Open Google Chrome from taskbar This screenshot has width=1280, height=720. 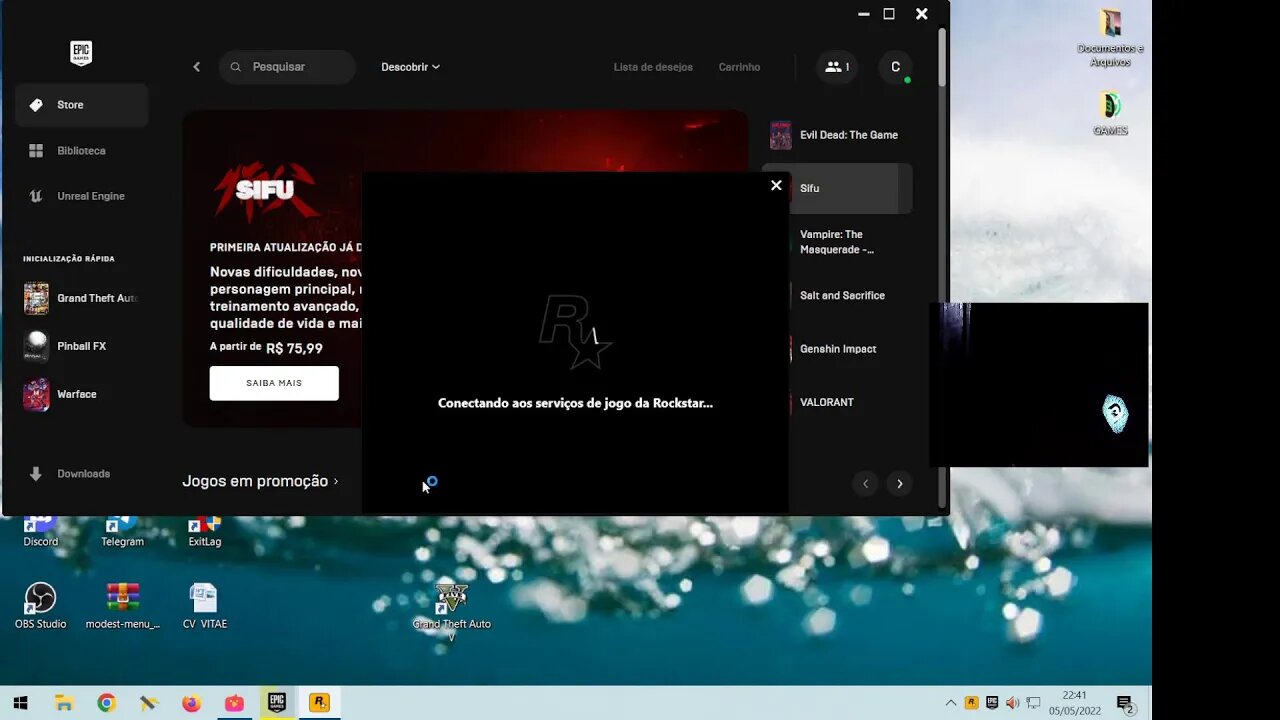tap(106, 703)
